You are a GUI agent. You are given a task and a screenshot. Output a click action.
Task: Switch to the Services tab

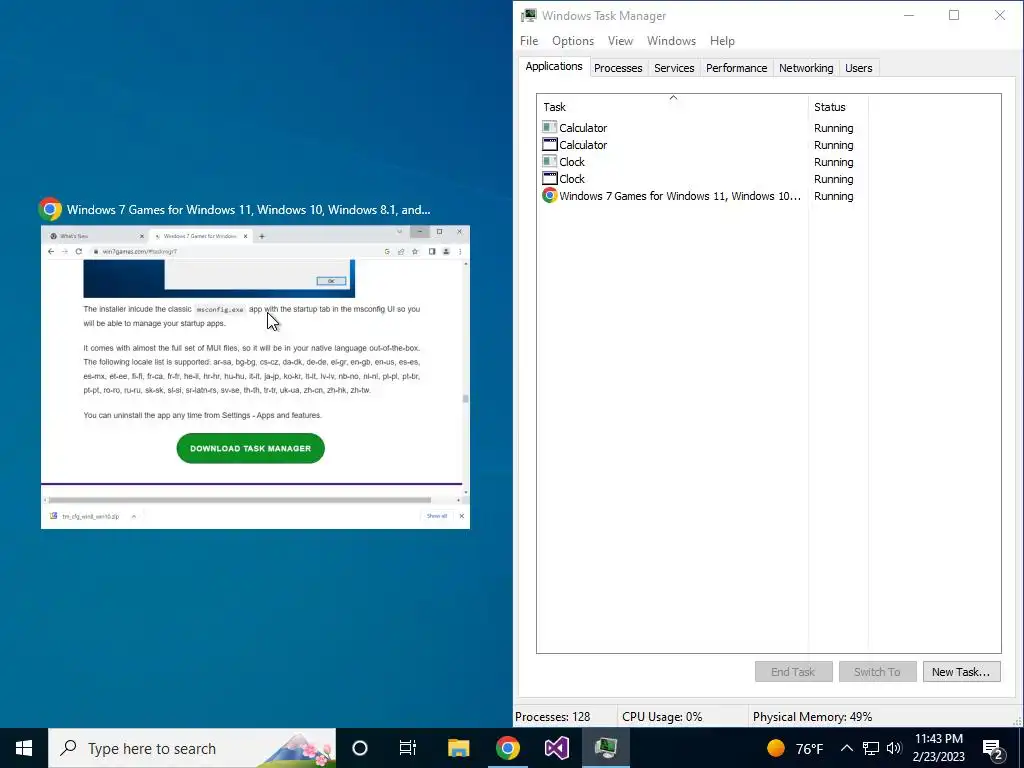tap(674, 68)
